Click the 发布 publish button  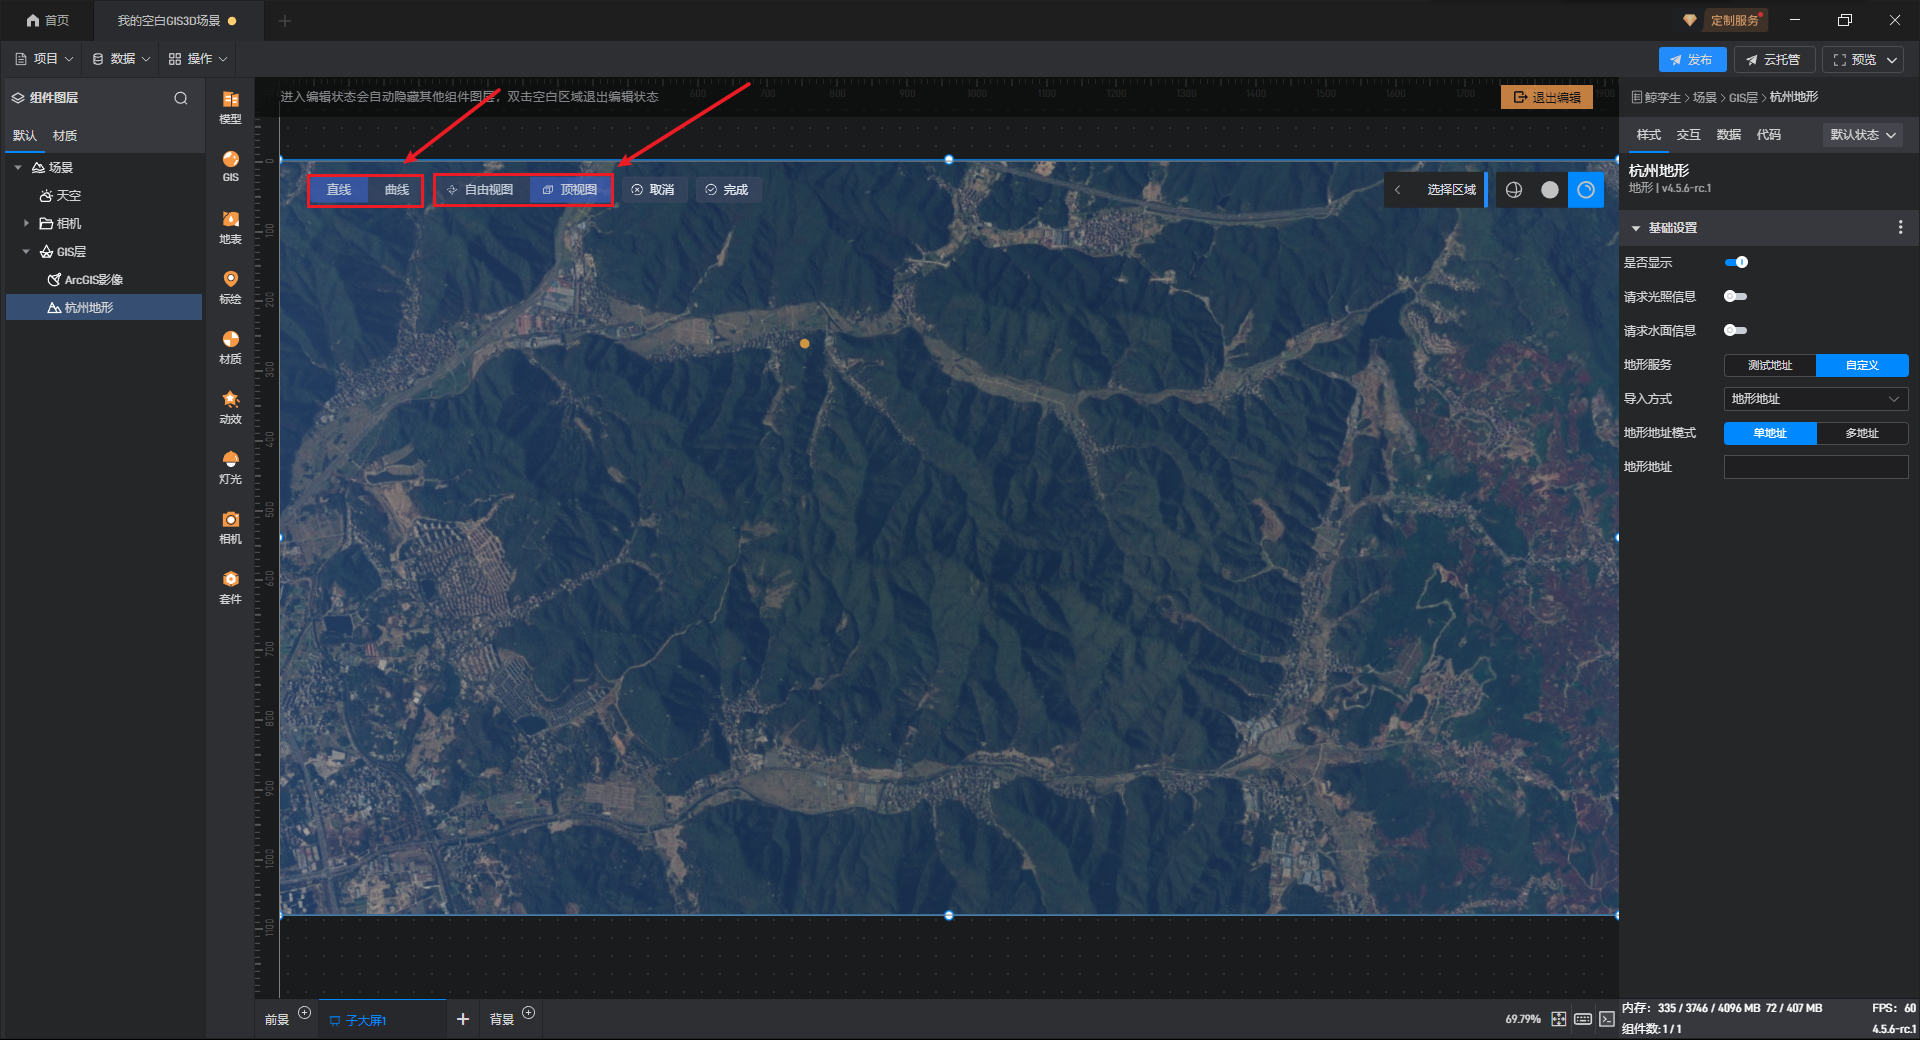(1691, 60)
